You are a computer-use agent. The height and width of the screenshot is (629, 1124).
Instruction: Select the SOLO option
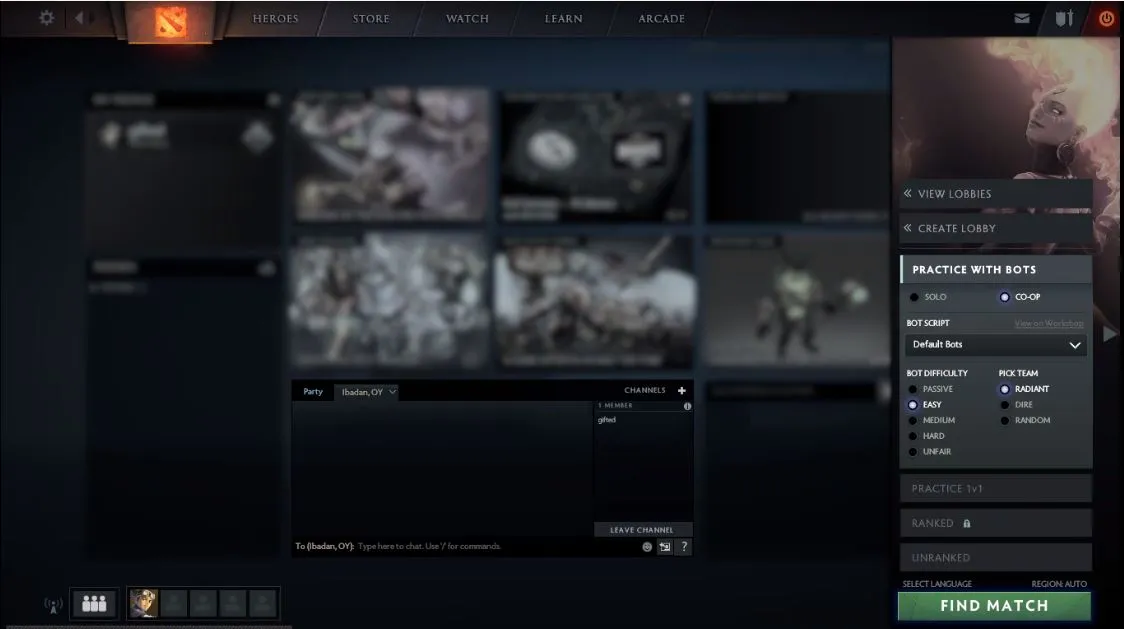click(x=928, y=297)
